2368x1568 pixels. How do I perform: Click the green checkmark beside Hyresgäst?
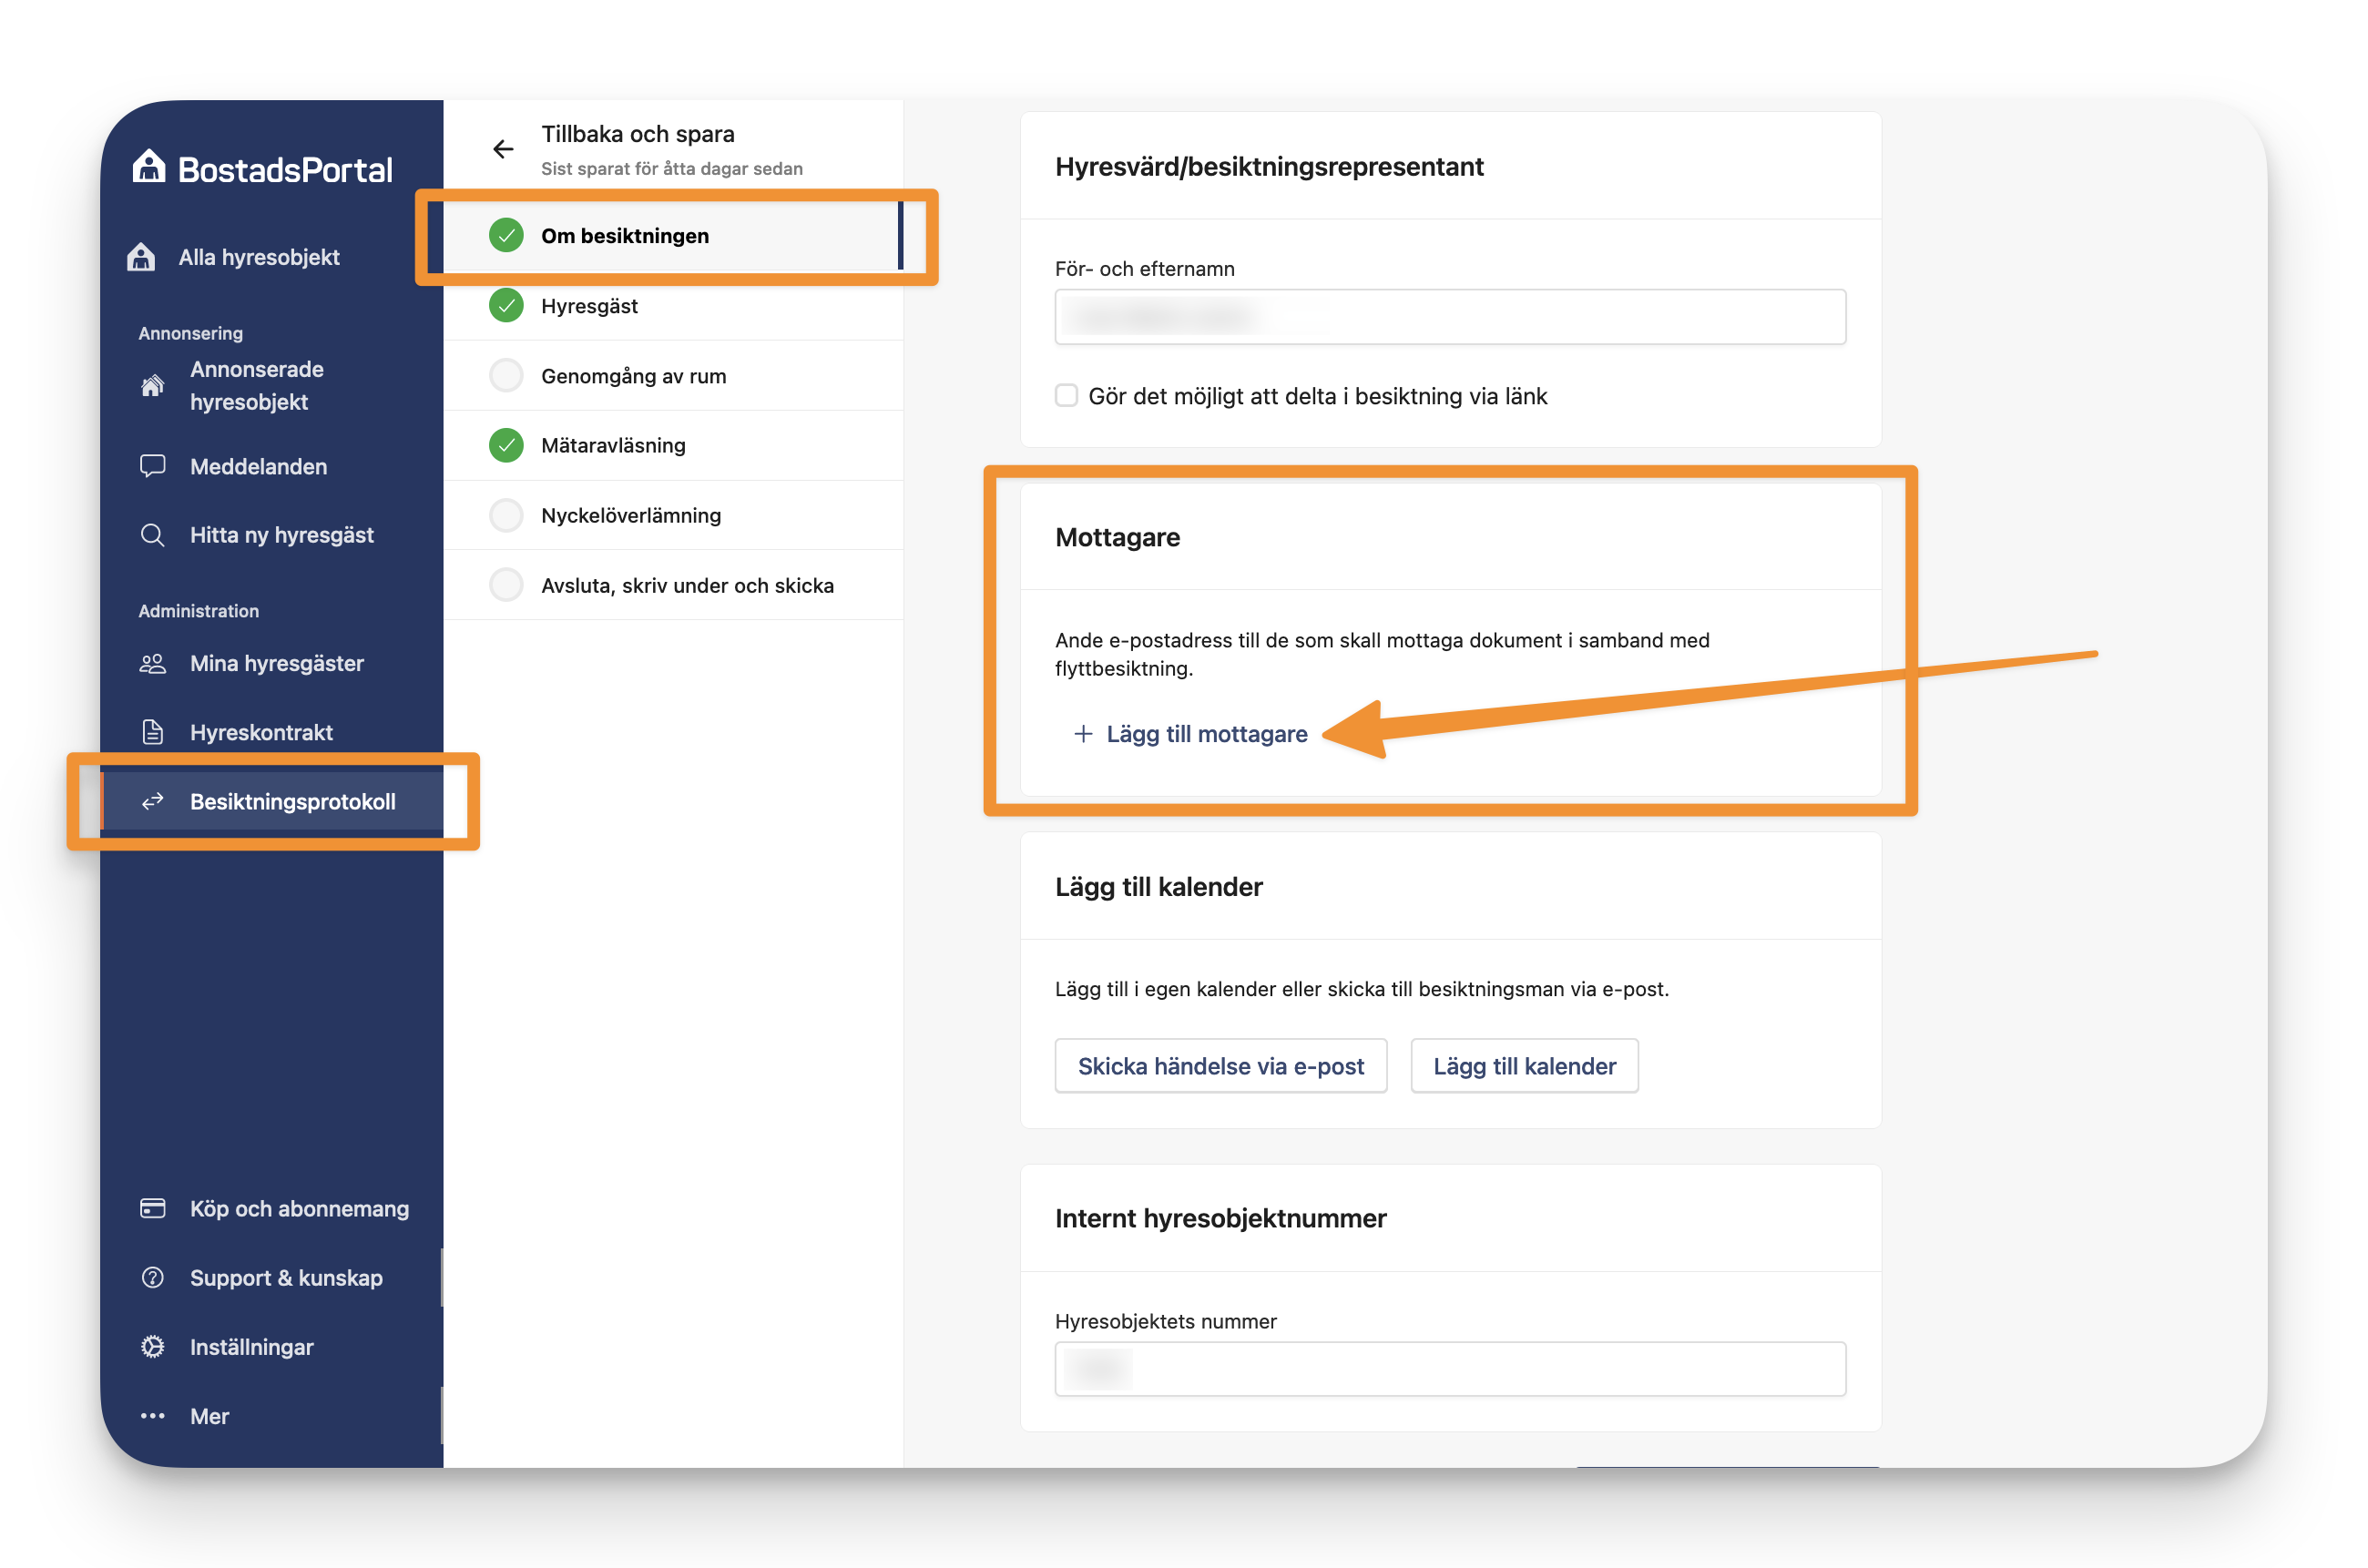(506, 305)
